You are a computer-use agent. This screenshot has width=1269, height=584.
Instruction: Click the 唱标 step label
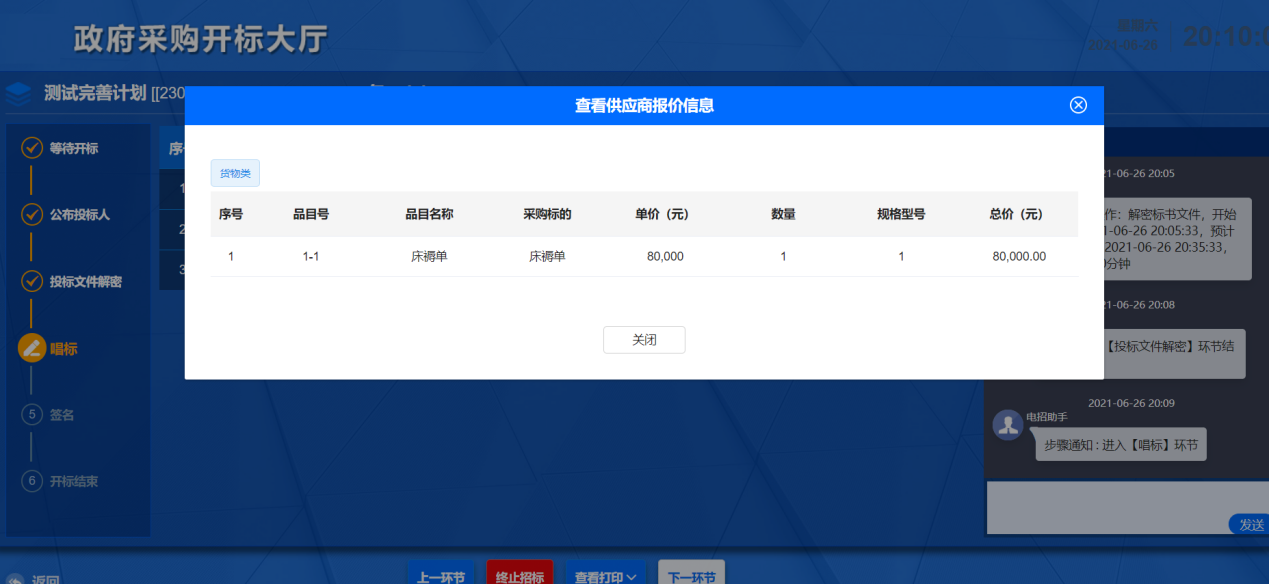click(64, 348)
